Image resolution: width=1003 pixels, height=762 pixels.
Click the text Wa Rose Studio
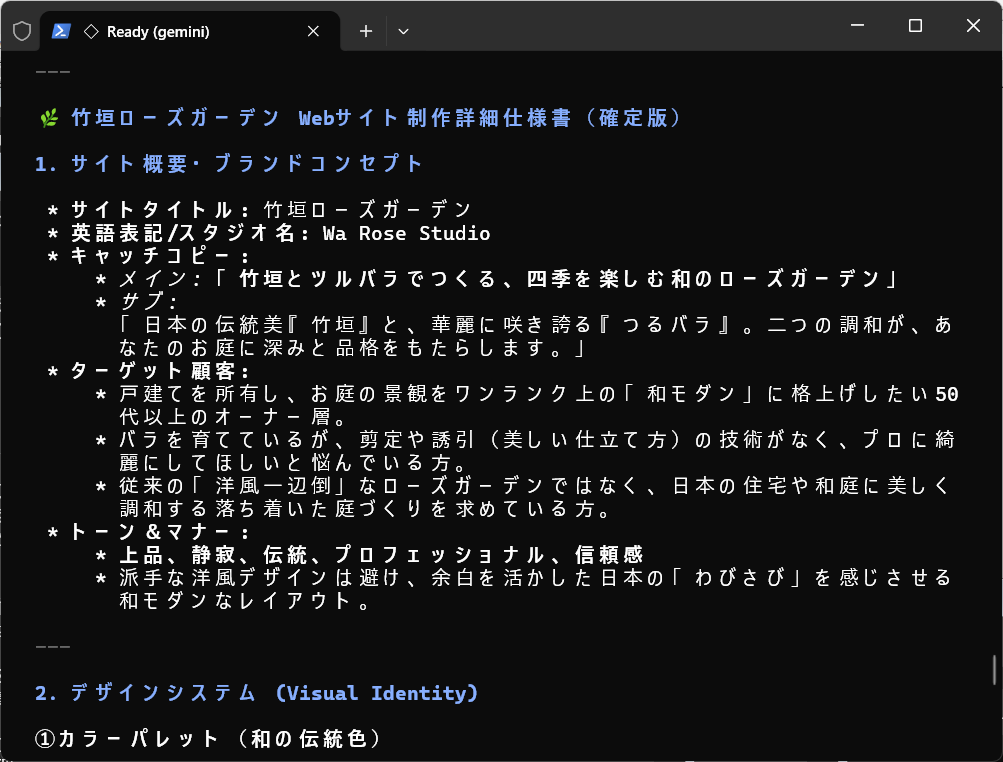407,234
